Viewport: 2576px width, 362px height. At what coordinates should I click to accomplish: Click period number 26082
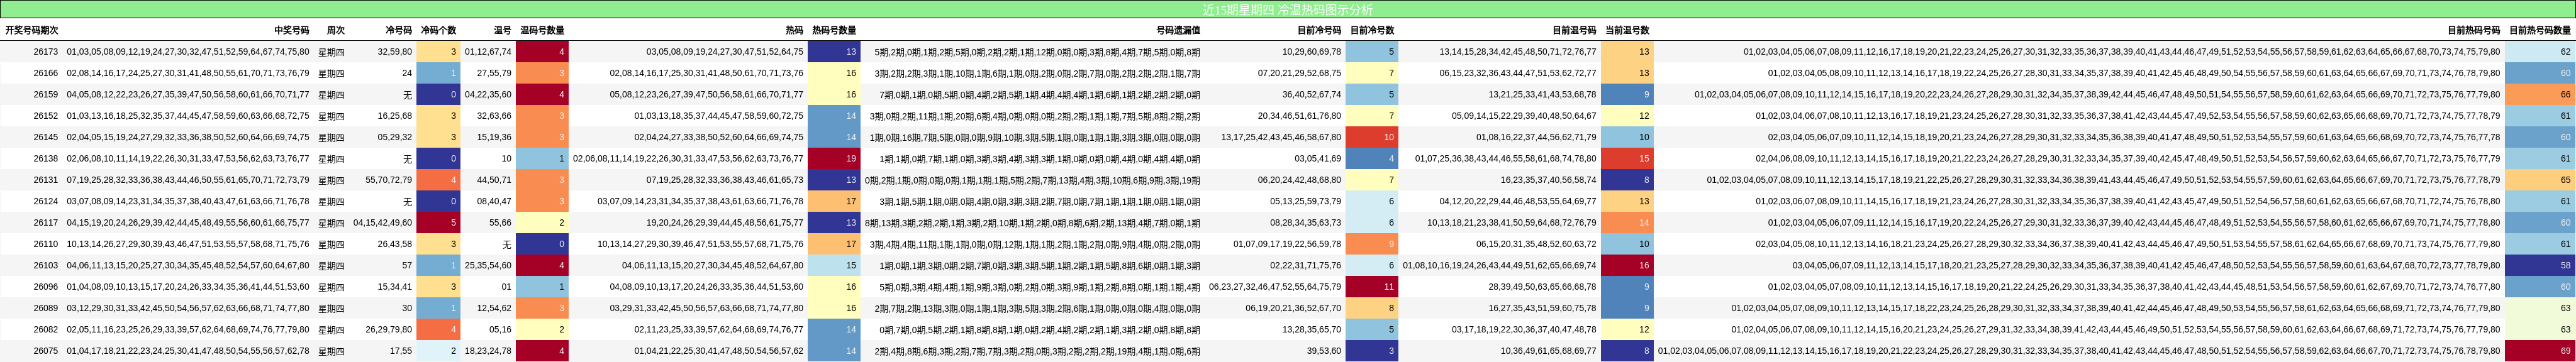click(x=45, y=329)
